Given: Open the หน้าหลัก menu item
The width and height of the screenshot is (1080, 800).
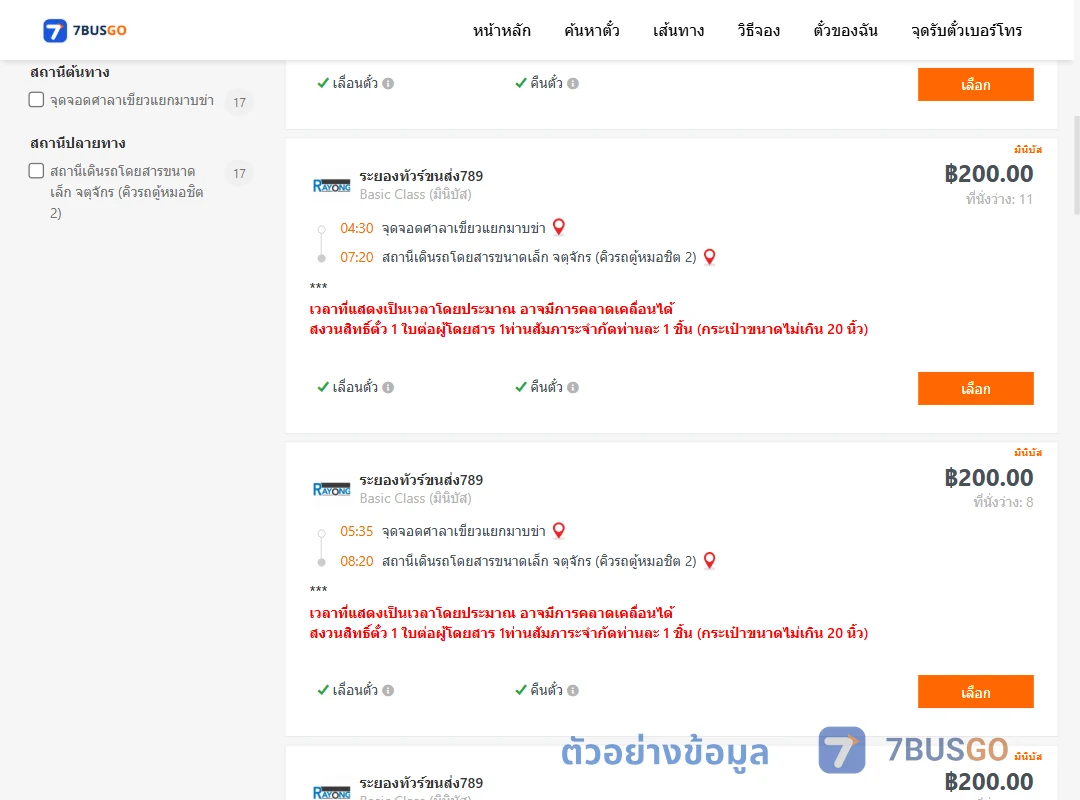Looking at the screenshot, I should [x=501, y=30].
